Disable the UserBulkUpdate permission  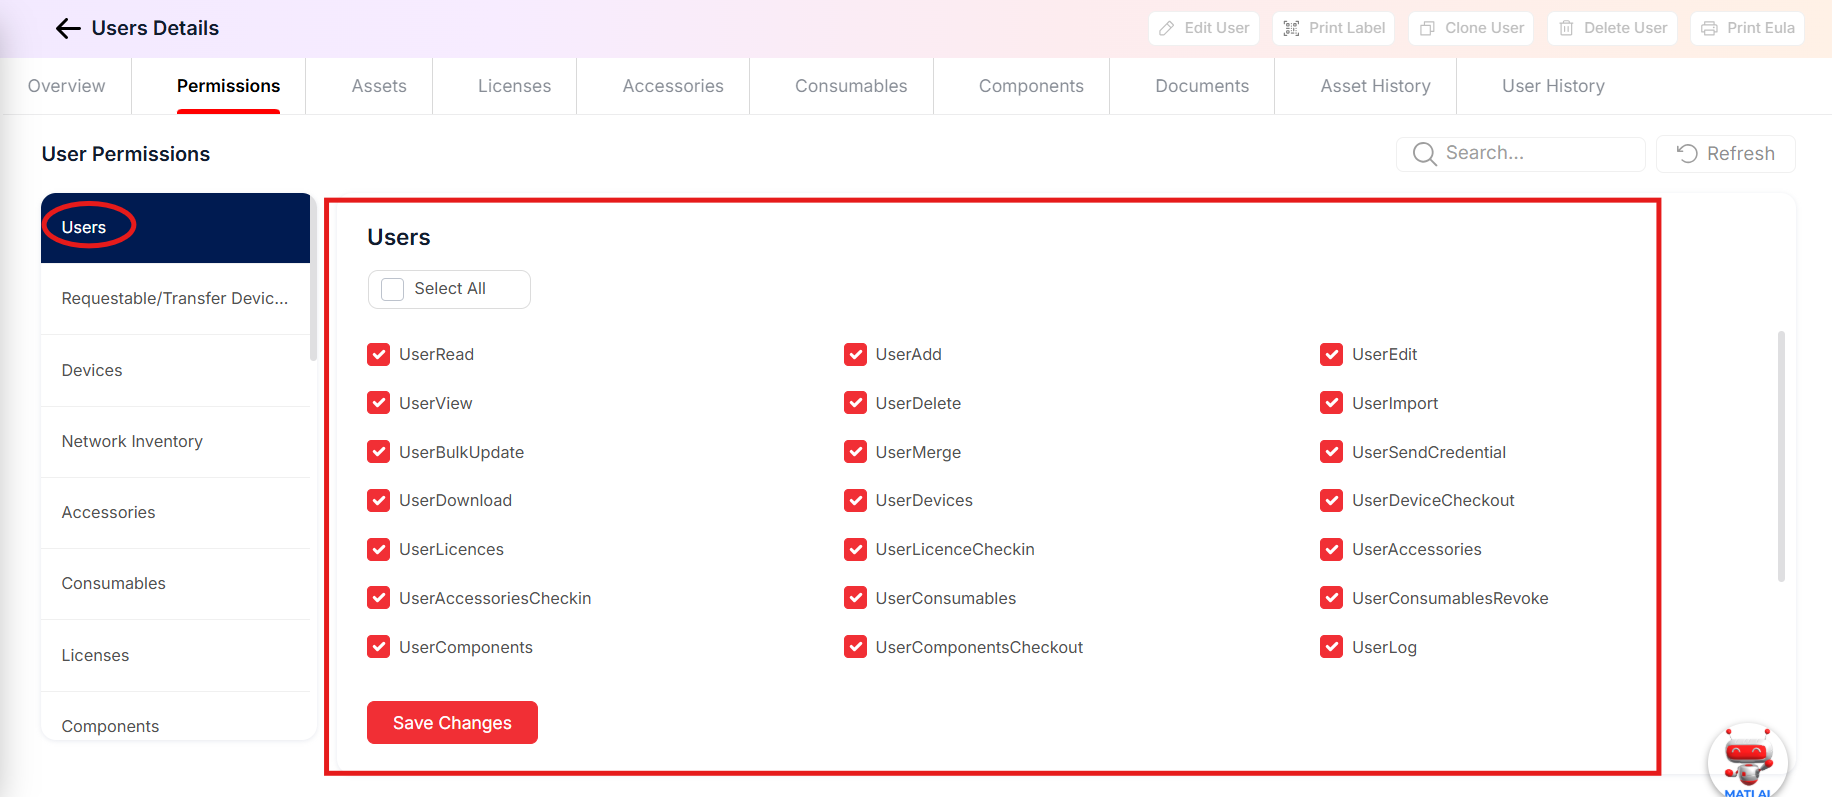click(x=378, y=452)
